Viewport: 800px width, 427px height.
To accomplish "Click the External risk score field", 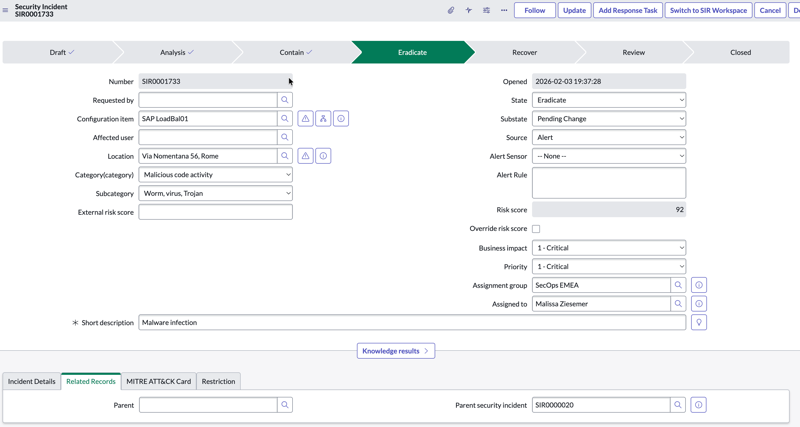I will click(215, 212).
